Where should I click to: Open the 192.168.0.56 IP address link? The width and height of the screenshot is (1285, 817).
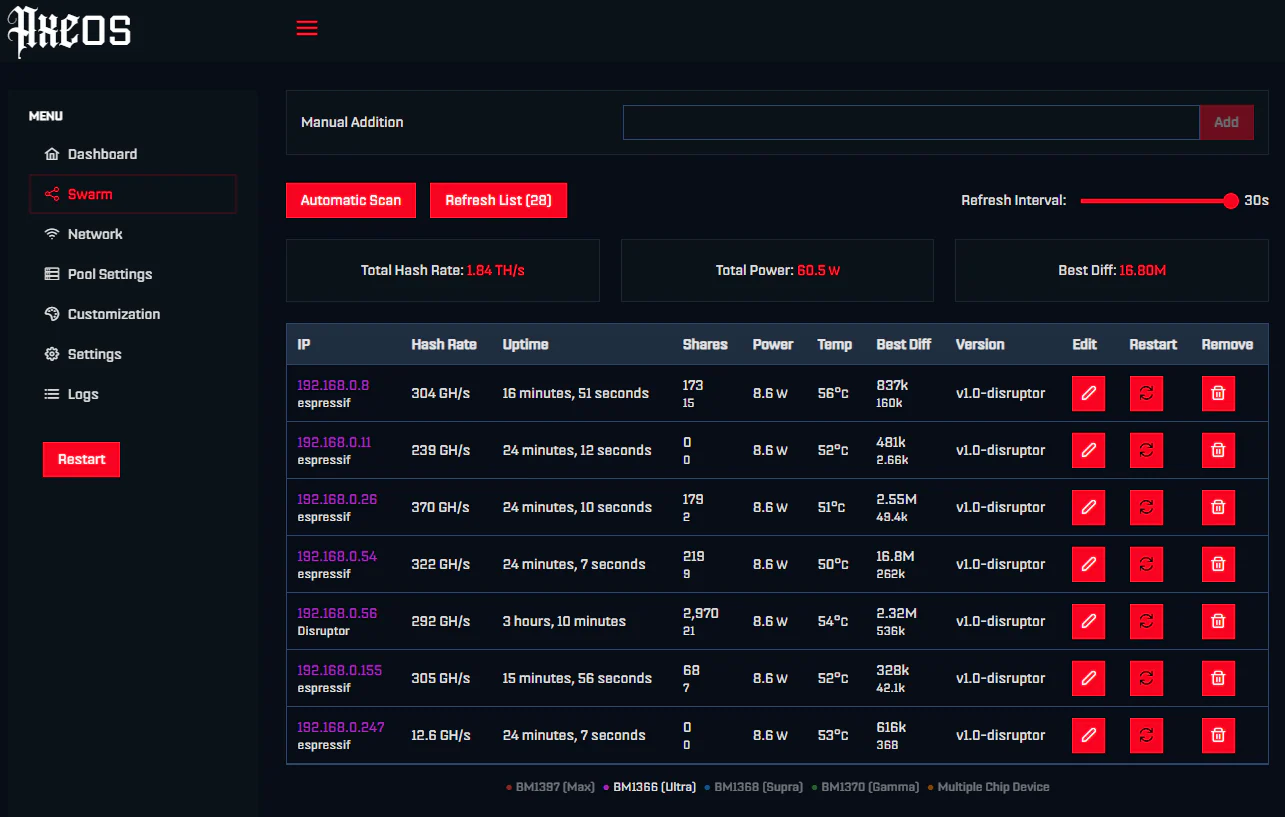click(x=337, y=613)
